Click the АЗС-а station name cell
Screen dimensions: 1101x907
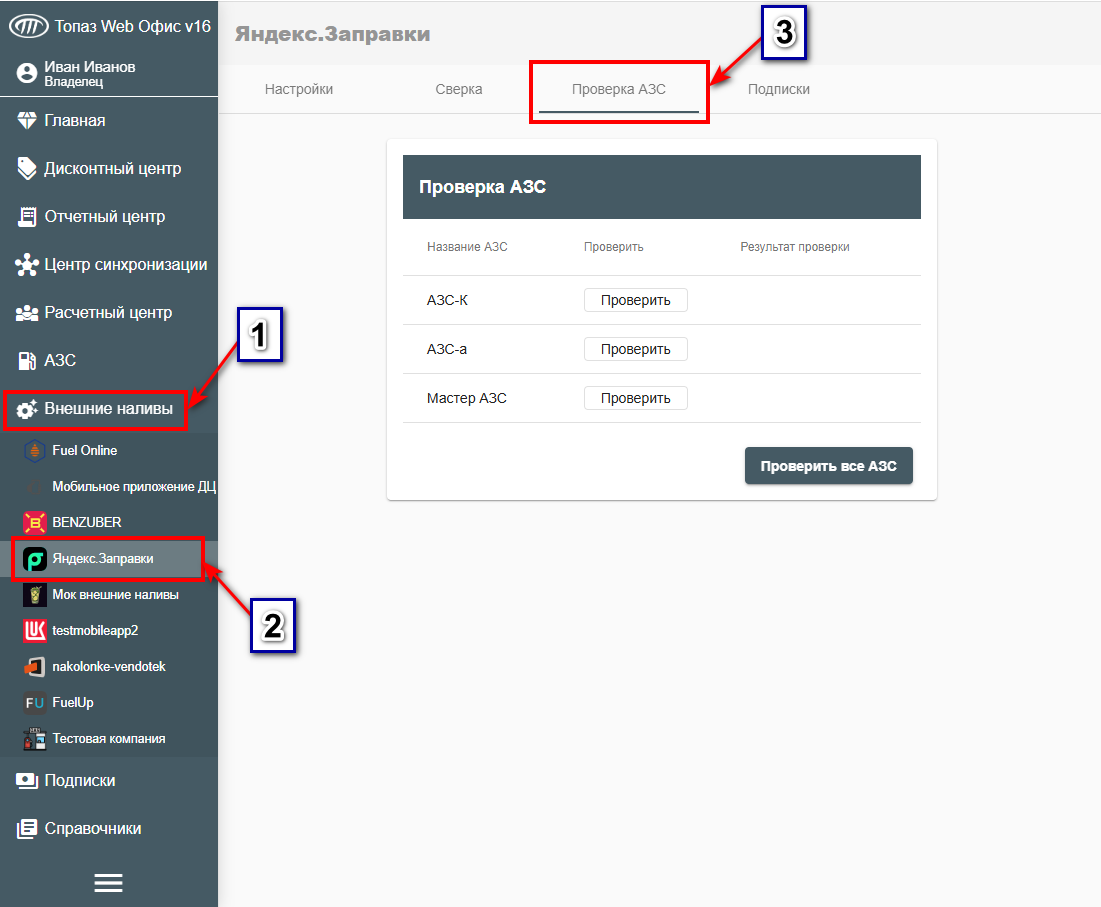pyautogui.click(x=447, y=350)
